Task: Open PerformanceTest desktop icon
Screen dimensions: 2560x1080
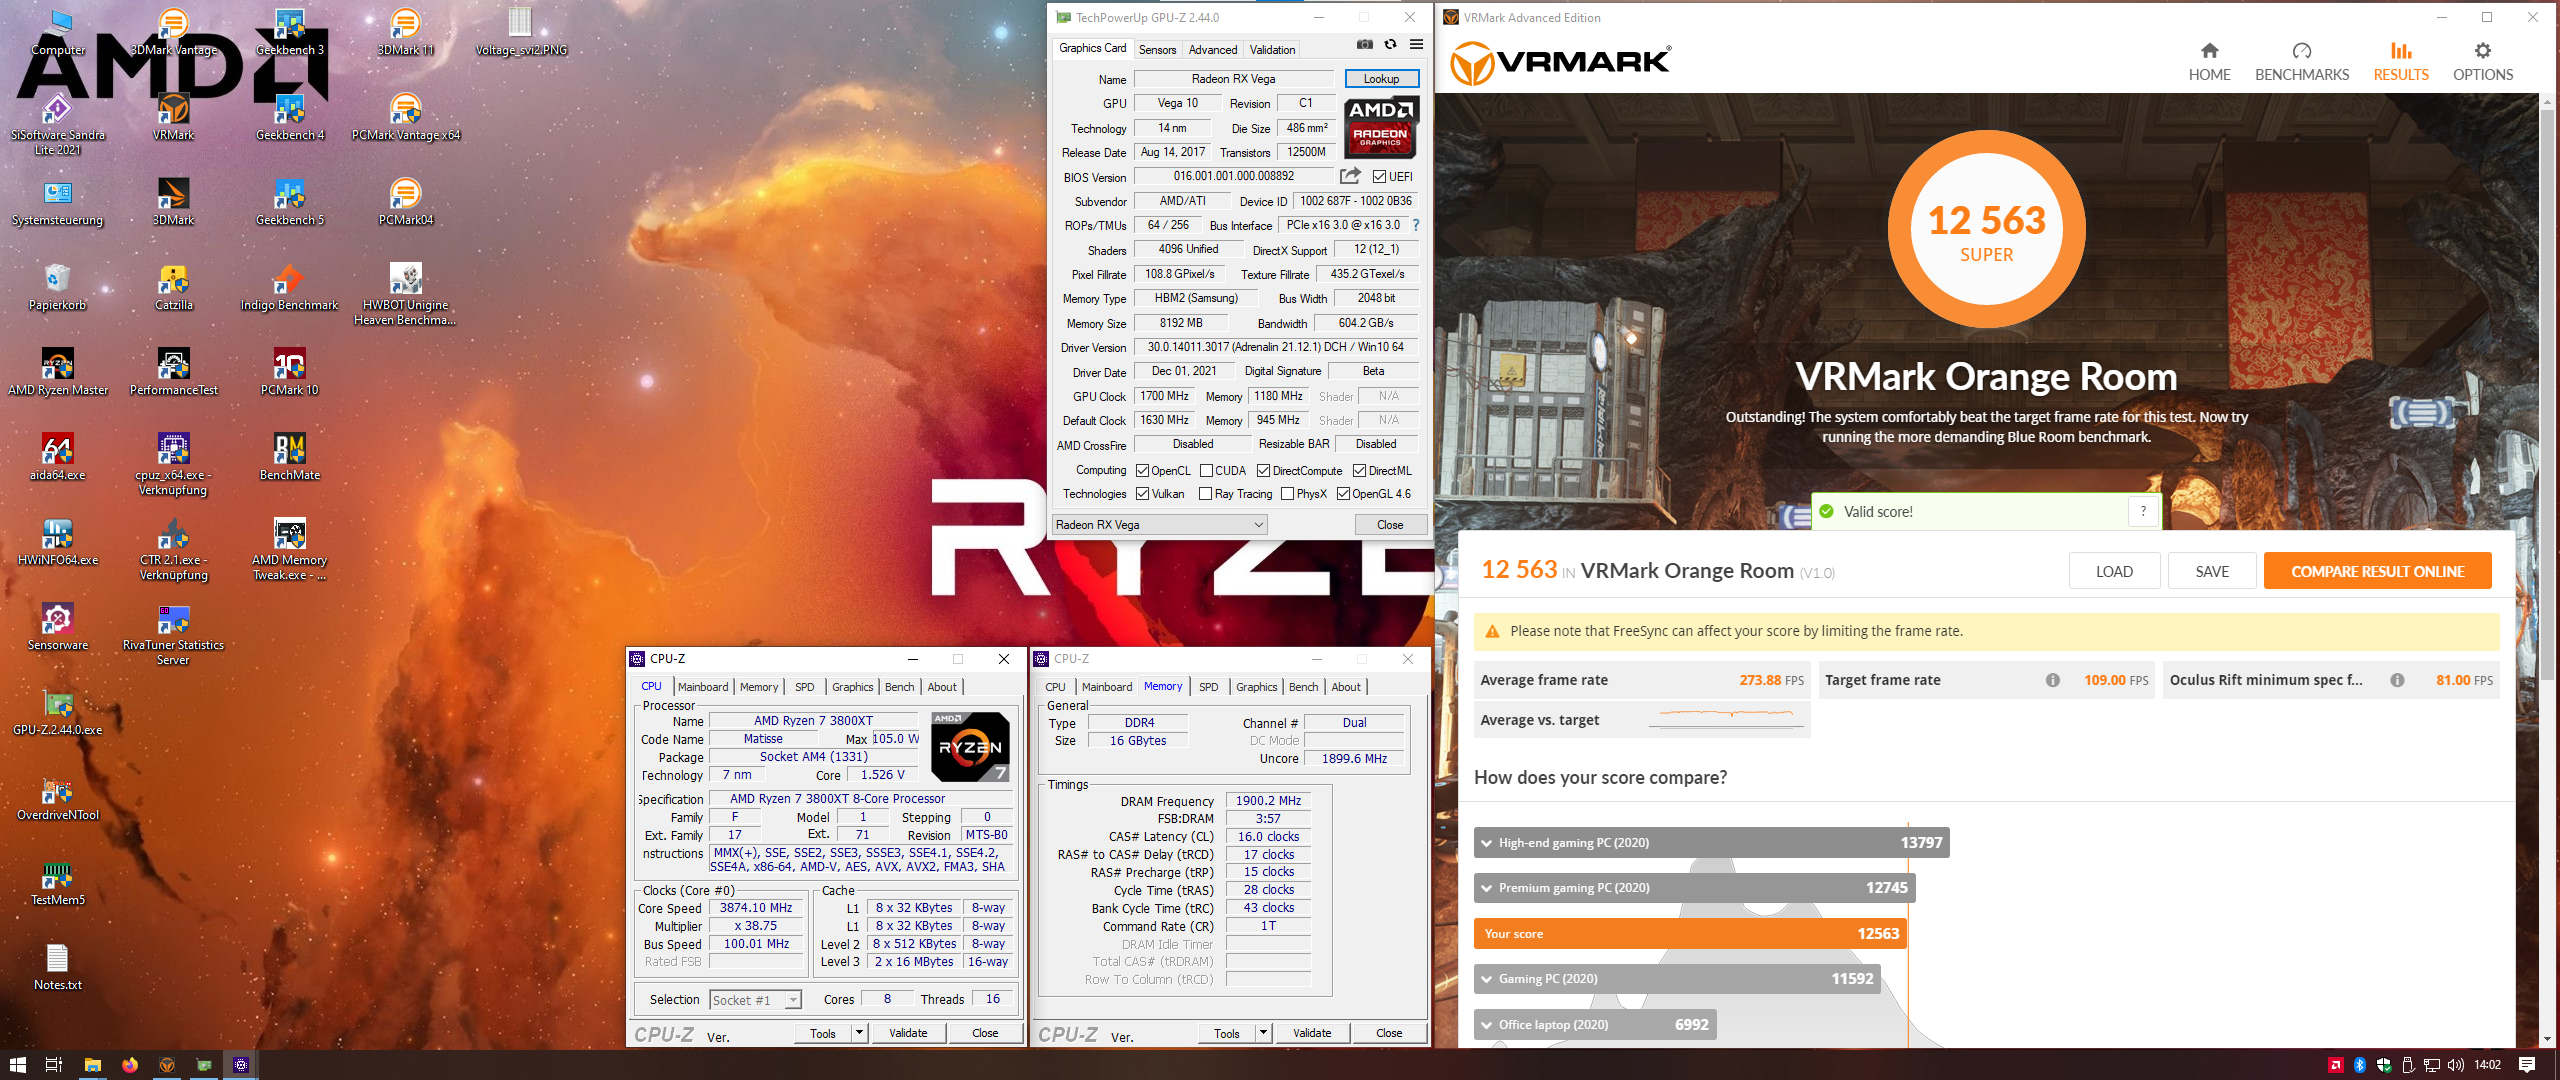Action: coord(174,371)
